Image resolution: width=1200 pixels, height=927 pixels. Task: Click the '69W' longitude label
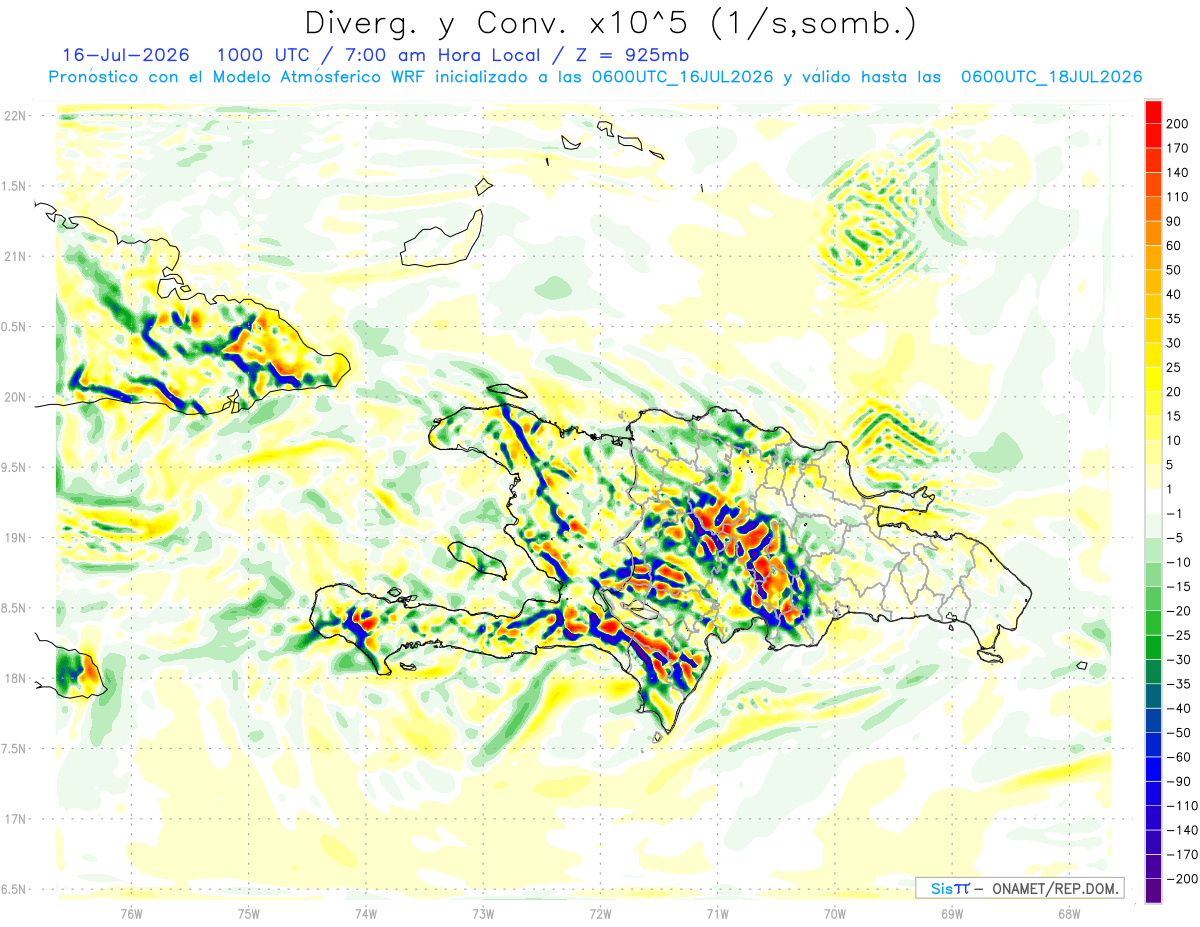coord(952,914)
